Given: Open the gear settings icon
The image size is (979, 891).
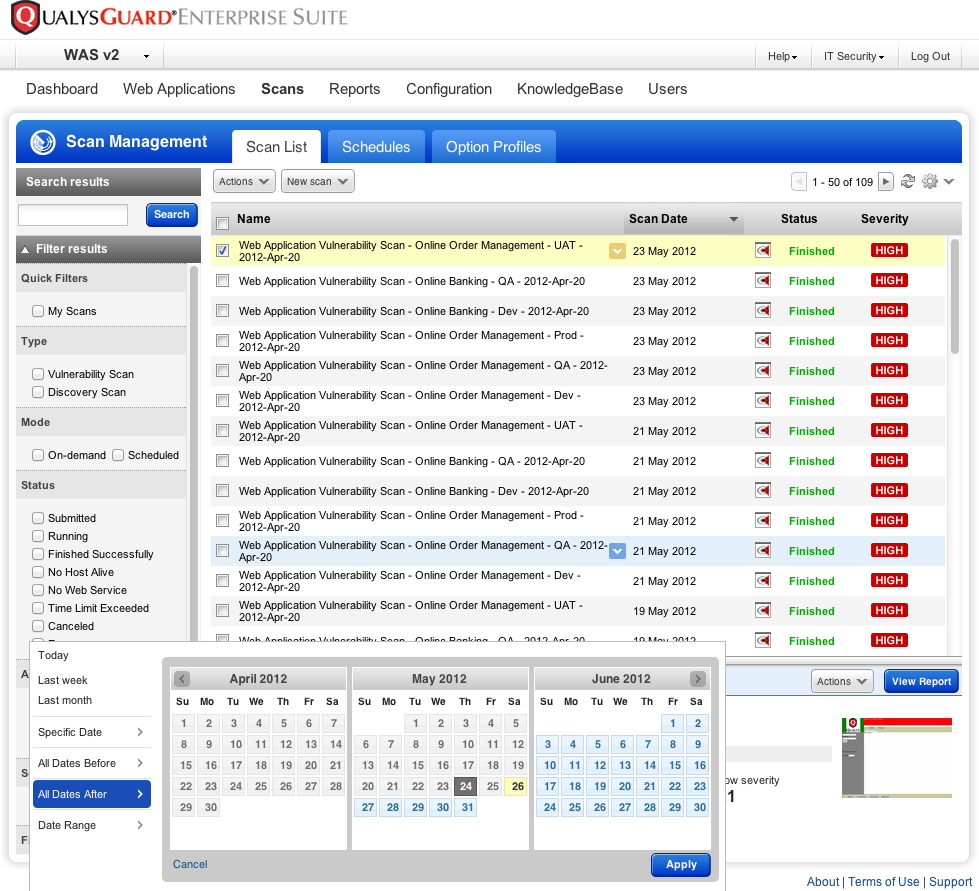Looking at the screenshot, I should tap(930, 181).
